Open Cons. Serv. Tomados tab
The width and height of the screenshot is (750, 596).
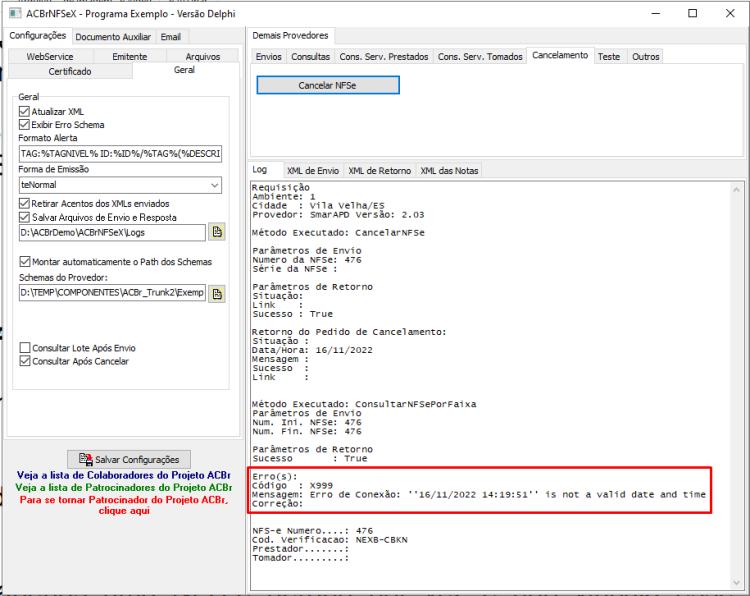pyautogui.click(x=480, y=56)
